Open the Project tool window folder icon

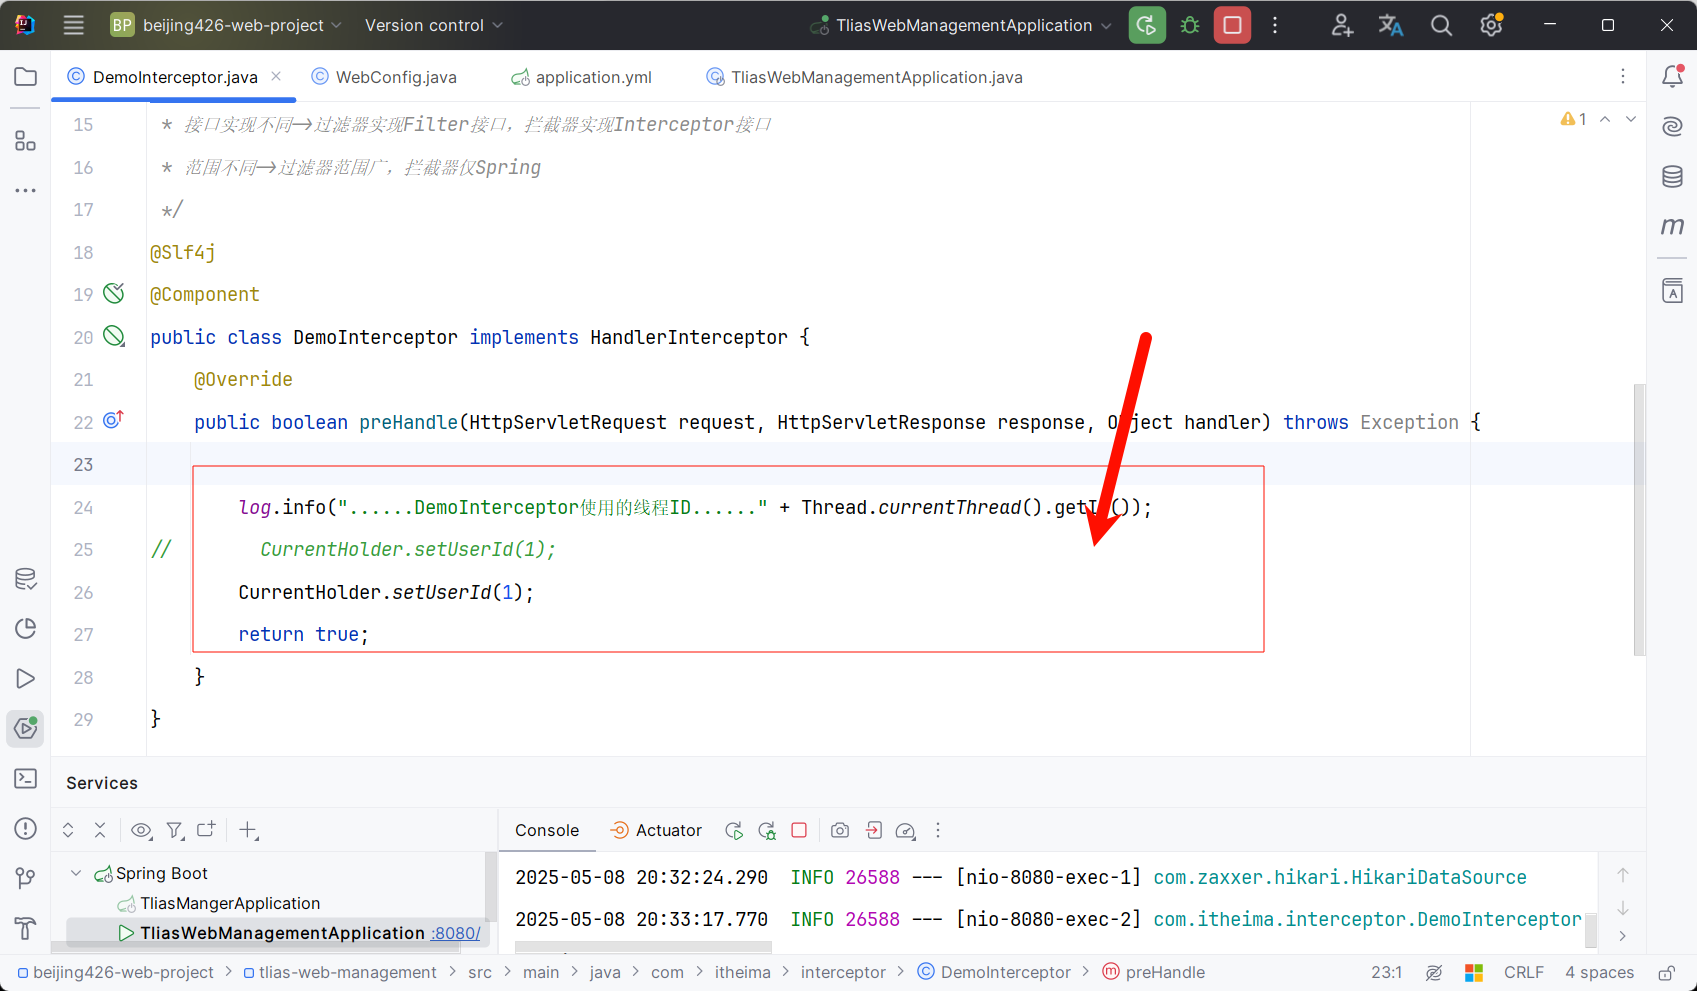pyautogui.click(x=26, y=77)
